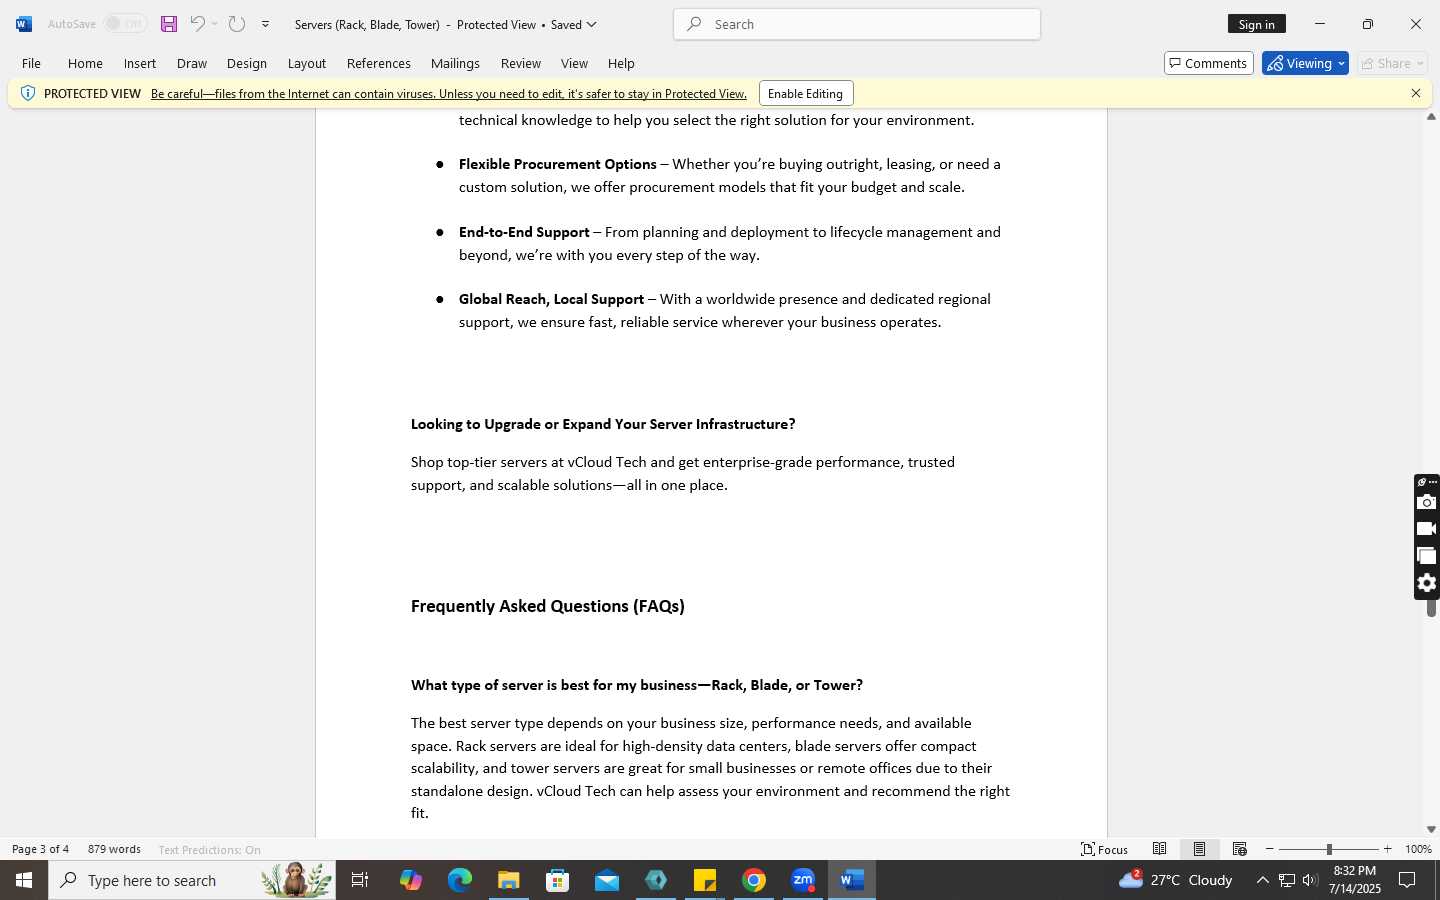Switch to the Layout tab
1440x900 pixels.
tap(307, 63)
